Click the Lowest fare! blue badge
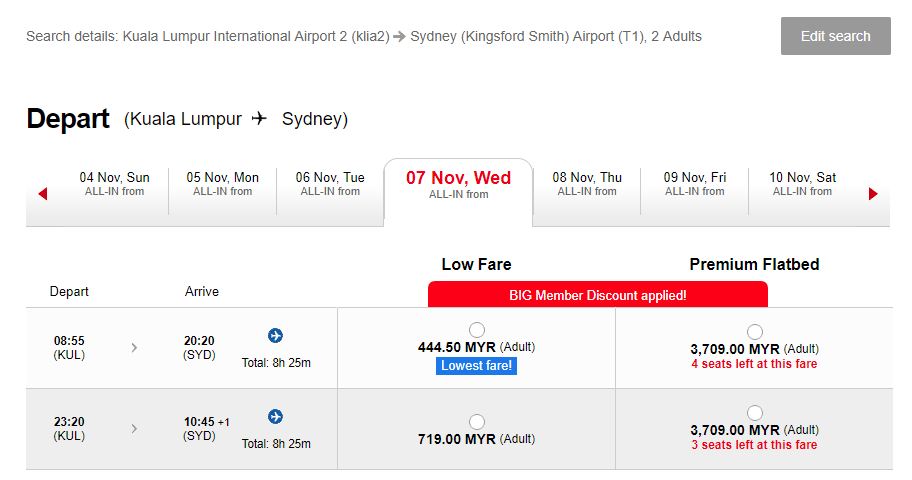Image resolution: width=912 pixels, height=480 pixels. pos(477,366)
